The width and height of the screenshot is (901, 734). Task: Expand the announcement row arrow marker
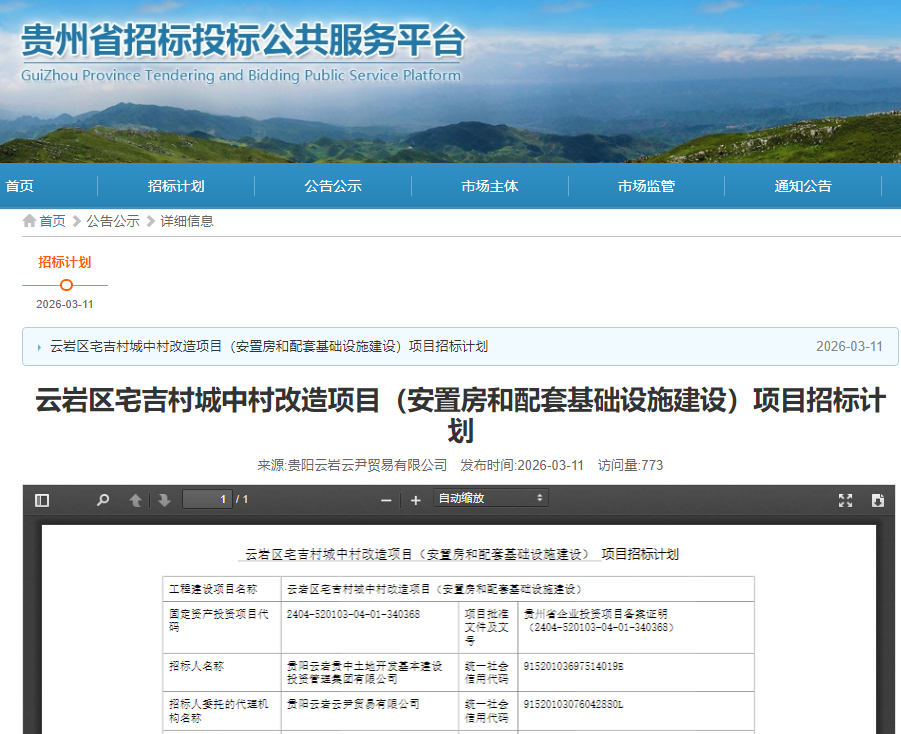click(x=40, y=346)
